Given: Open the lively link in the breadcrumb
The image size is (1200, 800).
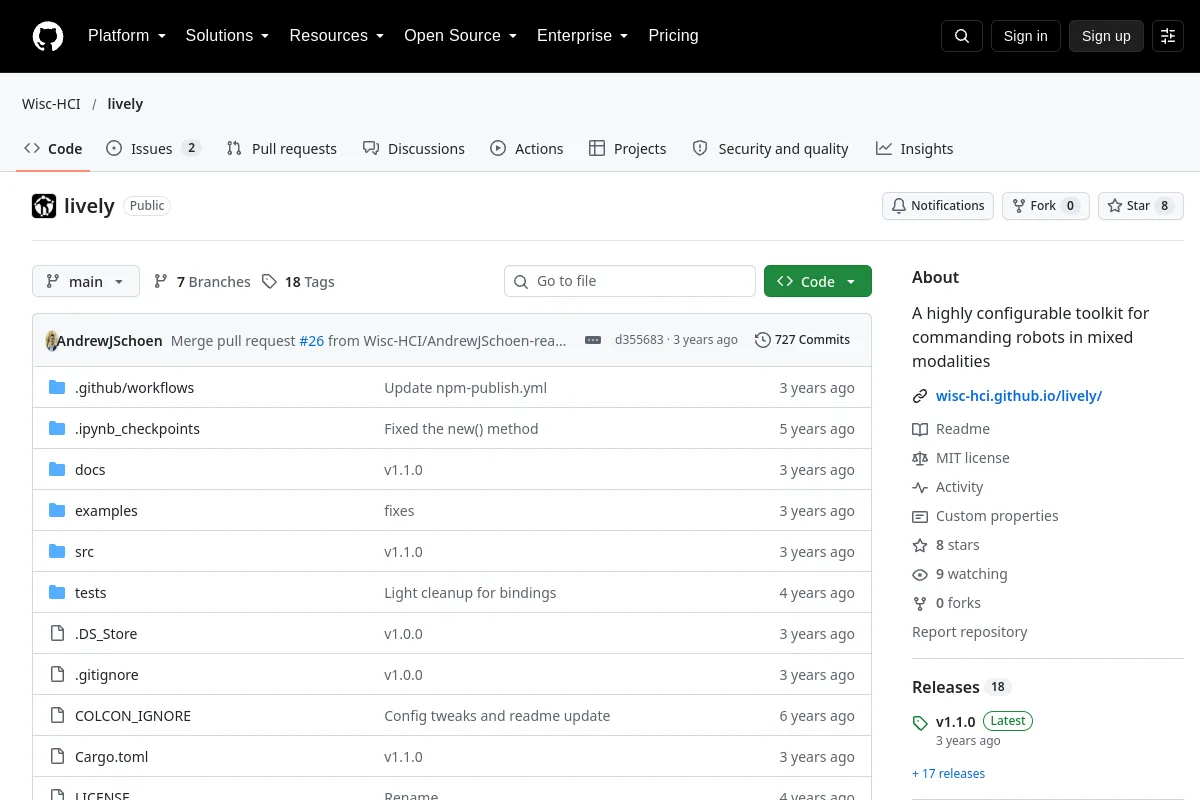Looking at the screenshot, I should tap(125, 104).
